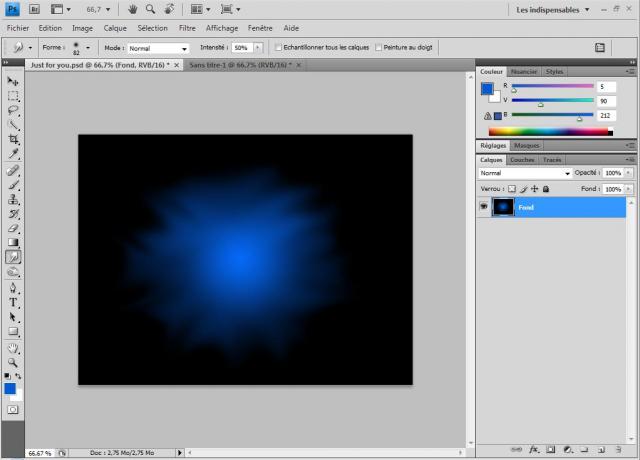Image resolution: width=640 pixels, height=460 pixels.
Task: Toggle lock transparent pixels
Action: tap(512, 189)
